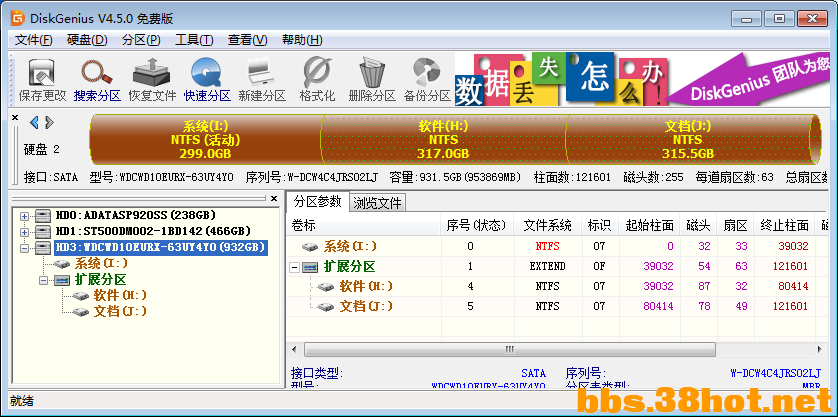This screenshot has width=838, height=417.
Task: Click the red NTFS cell of 系统(I:)
Action: (547, 246)
